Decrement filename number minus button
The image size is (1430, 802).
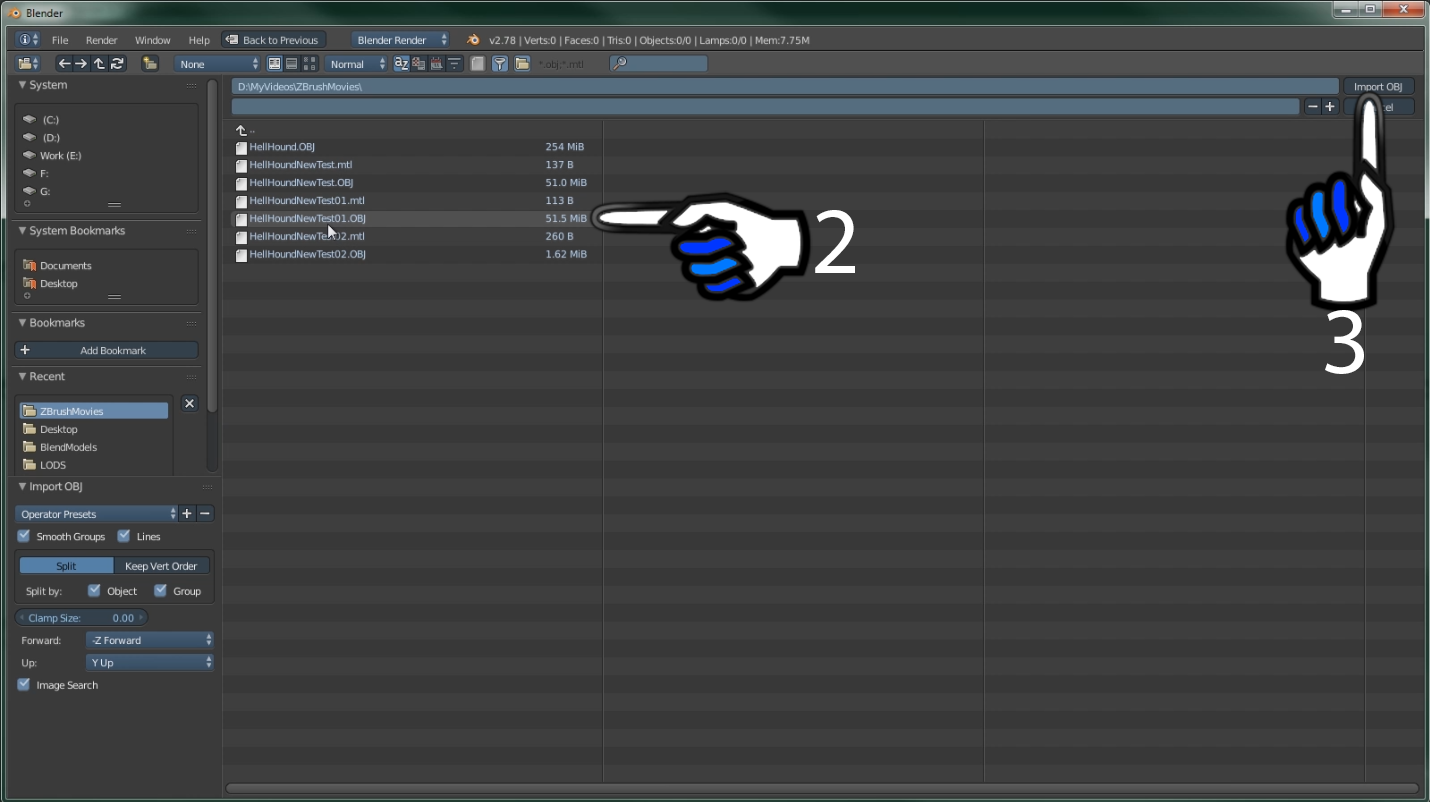coord(1312,107)
